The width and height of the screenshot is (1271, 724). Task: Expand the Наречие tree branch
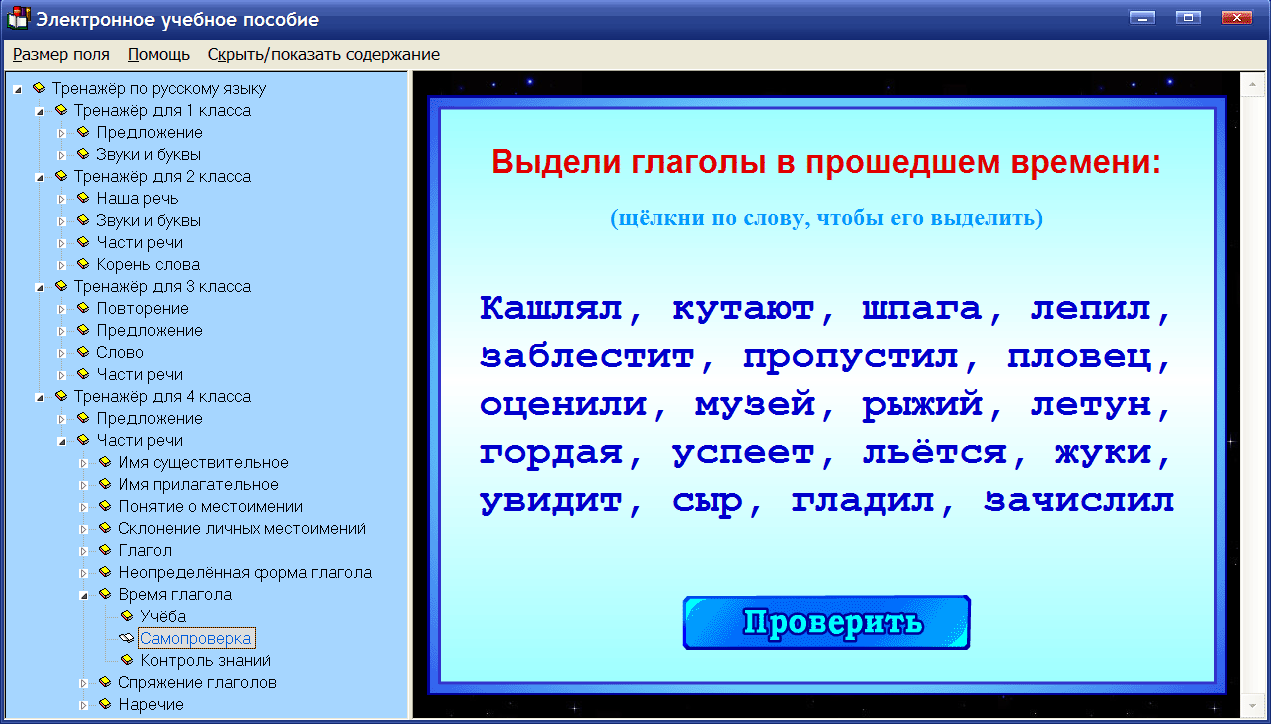[x=85, y=704]
